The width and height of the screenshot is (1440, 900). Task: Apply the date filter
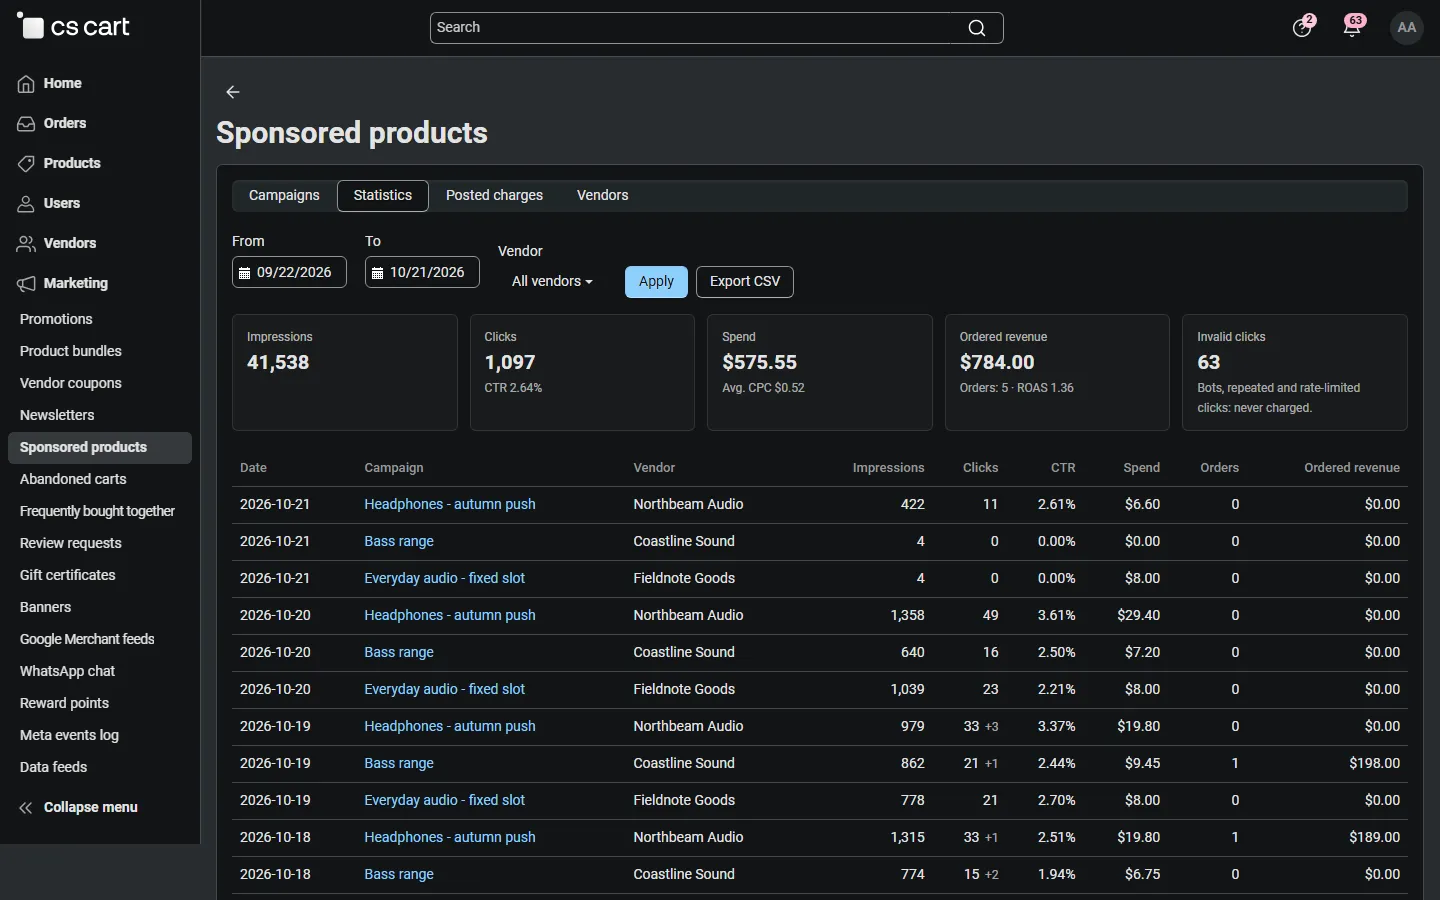point(656,282)
